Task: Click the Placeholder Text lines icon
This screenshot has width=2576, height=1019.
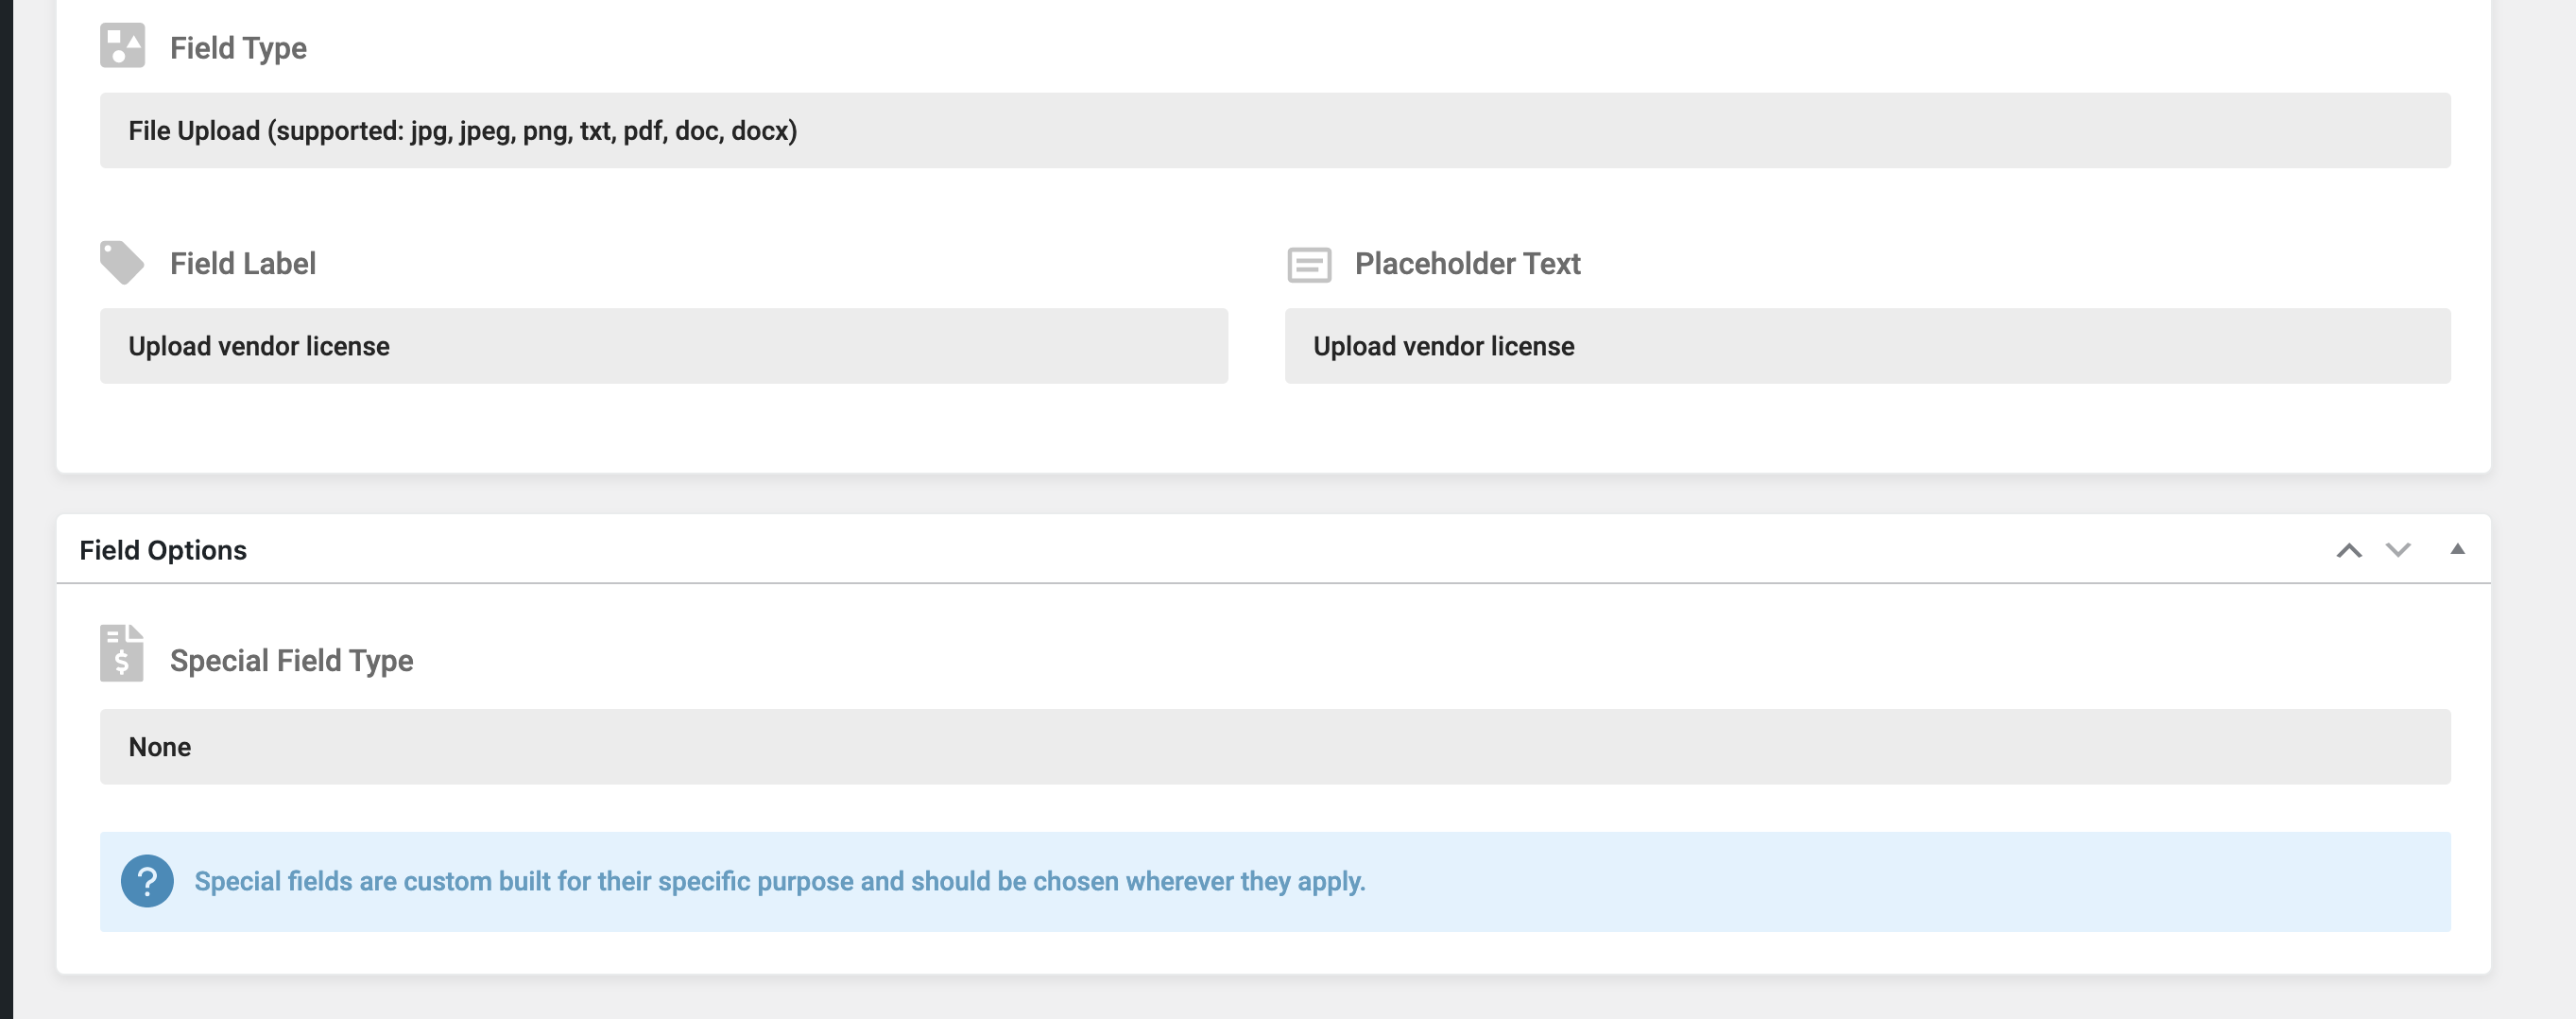Action: click(1308, 265)
